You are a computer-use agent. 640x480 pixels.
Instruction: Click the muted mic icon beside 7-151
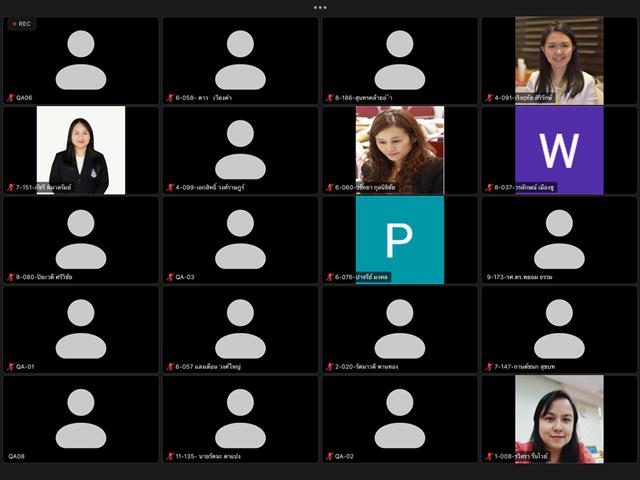(x=11, y=187)
